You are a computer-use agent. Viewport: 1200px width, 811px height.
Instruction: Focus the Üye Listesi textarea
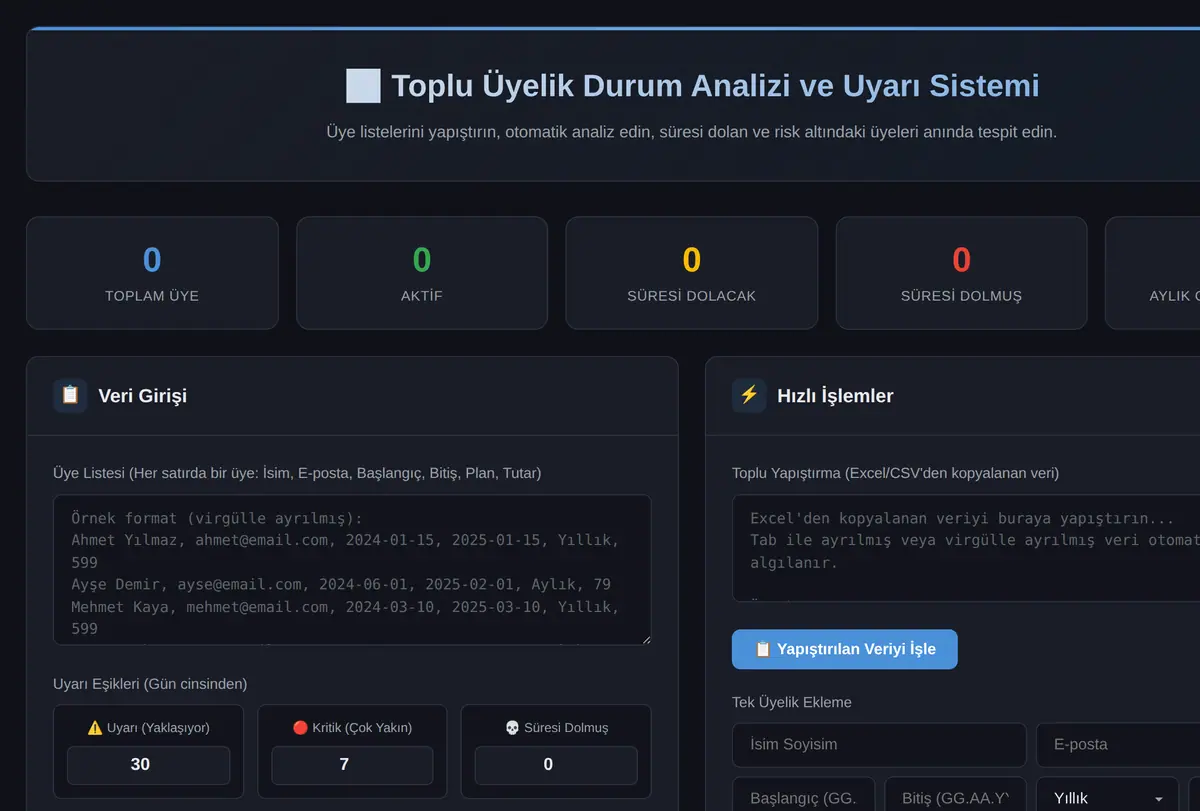[x=352, y=570]
